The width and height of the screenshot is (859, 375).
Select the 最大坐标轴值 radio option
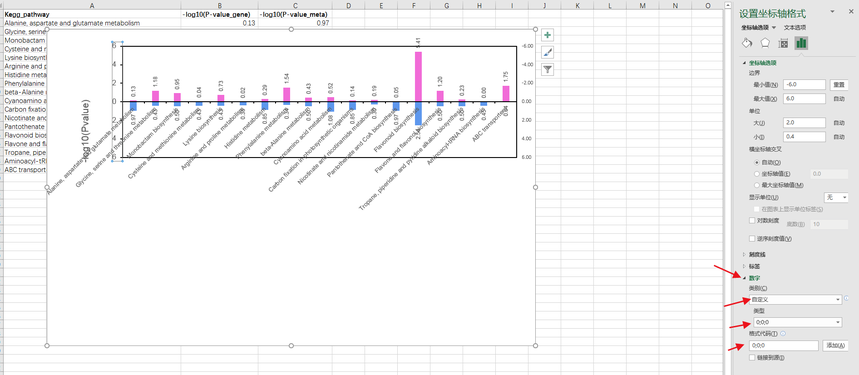757,185
